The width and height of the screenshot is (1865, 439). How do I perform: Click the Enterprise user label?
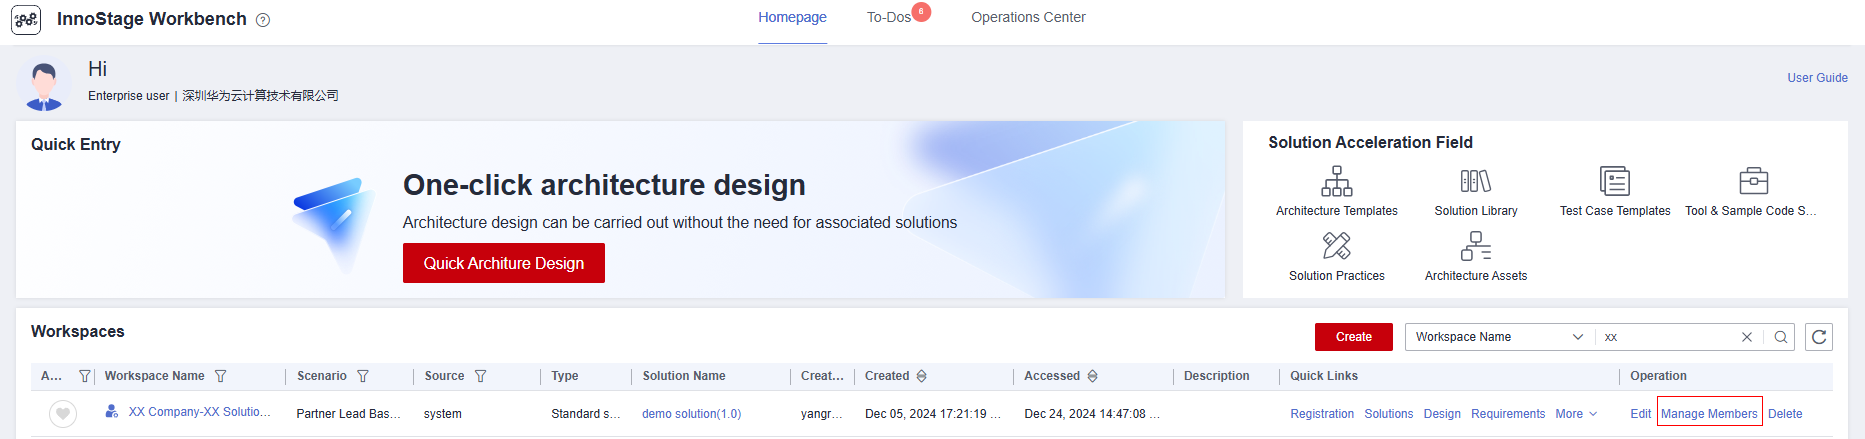129,96
